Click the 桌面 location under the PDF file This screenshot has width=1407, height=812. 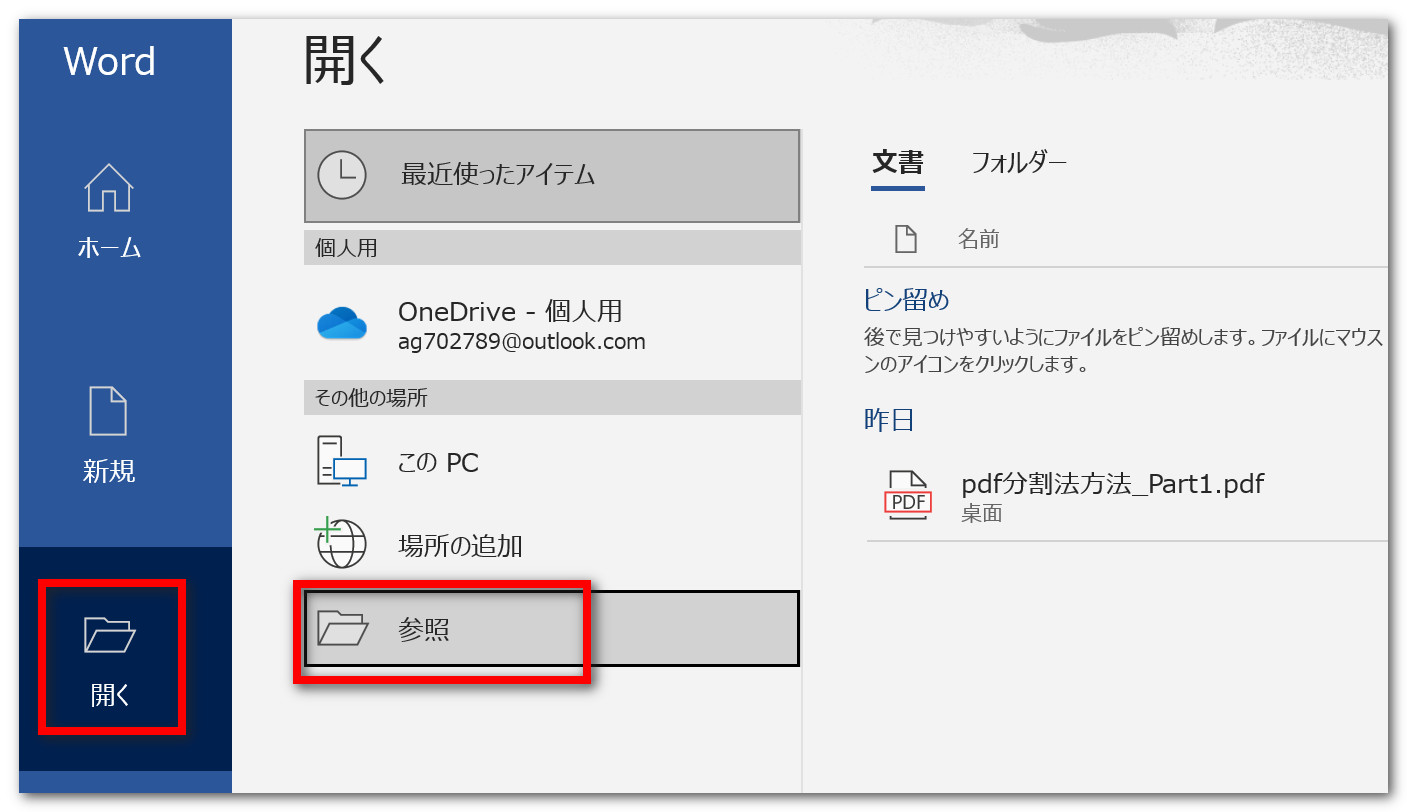(x=981, y=514)
